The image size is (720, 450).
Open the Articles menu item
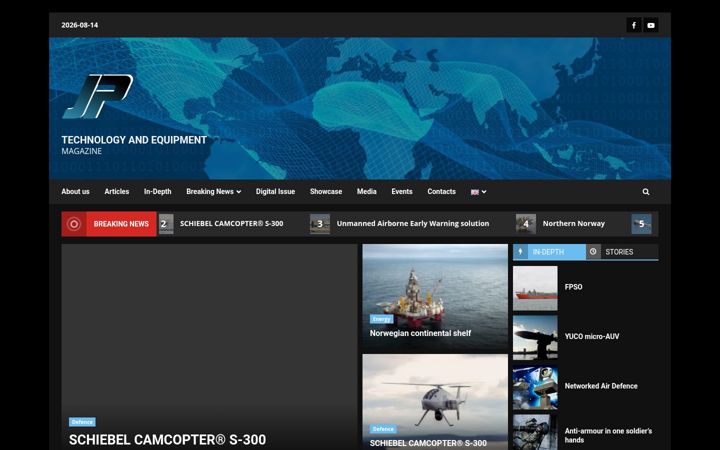117,191
